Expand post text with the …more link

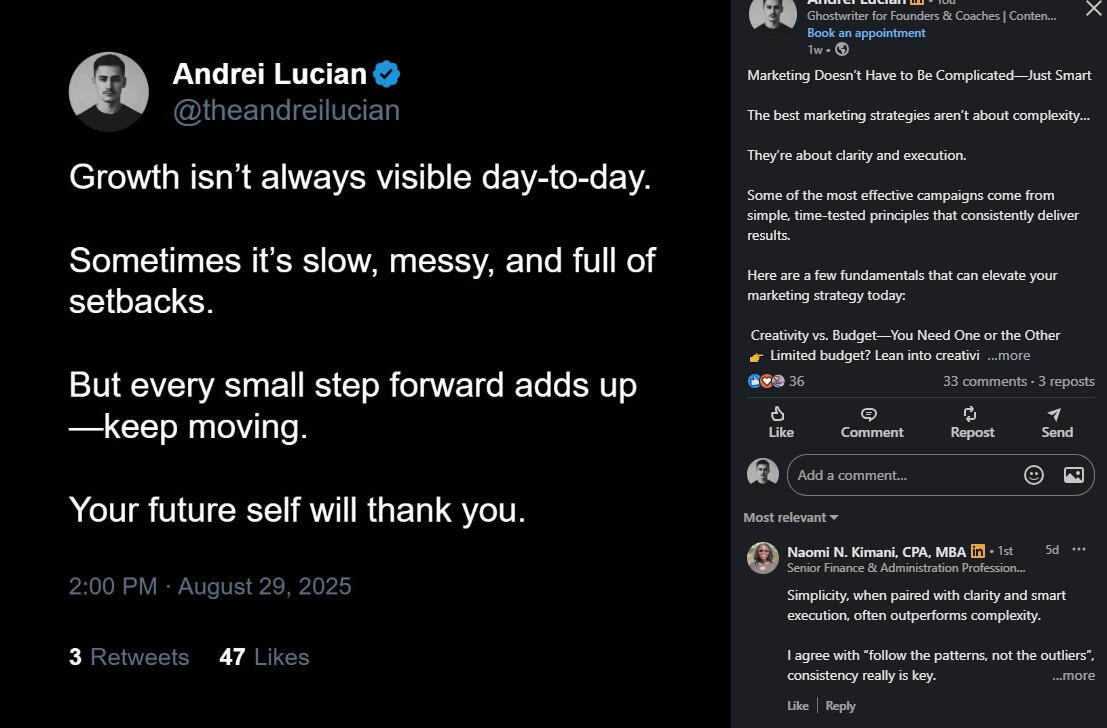1008,355
